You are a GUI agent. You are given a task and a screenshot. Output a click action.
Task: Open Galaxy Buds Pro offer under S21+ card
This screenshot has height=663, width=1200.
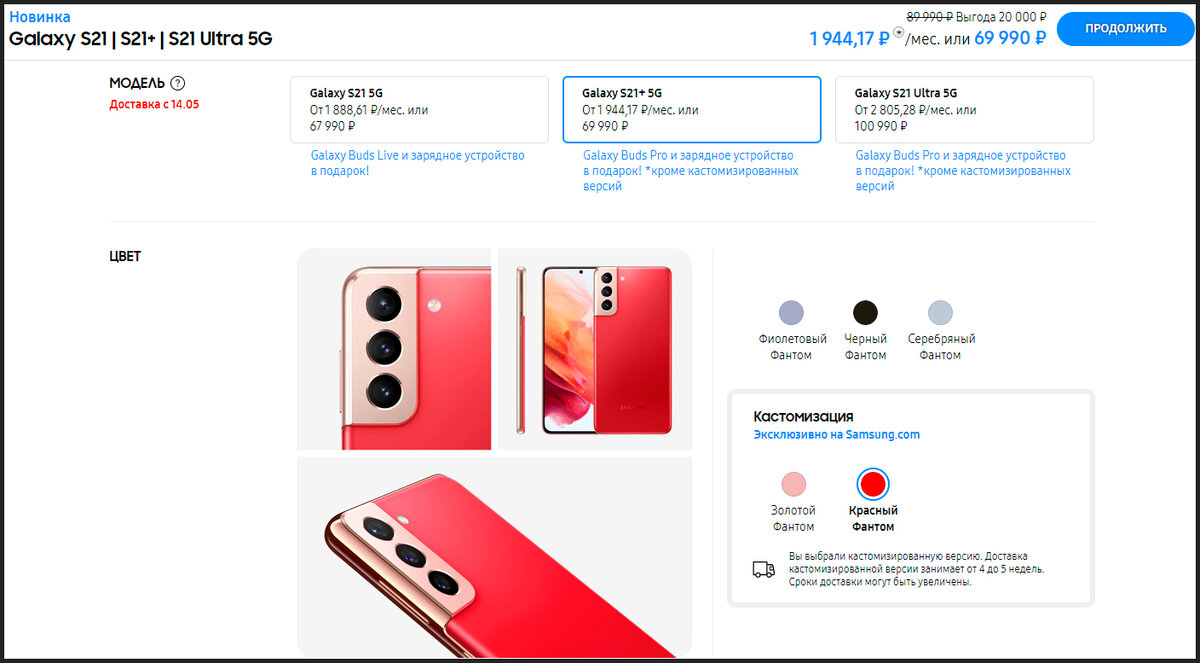[691, 171]
